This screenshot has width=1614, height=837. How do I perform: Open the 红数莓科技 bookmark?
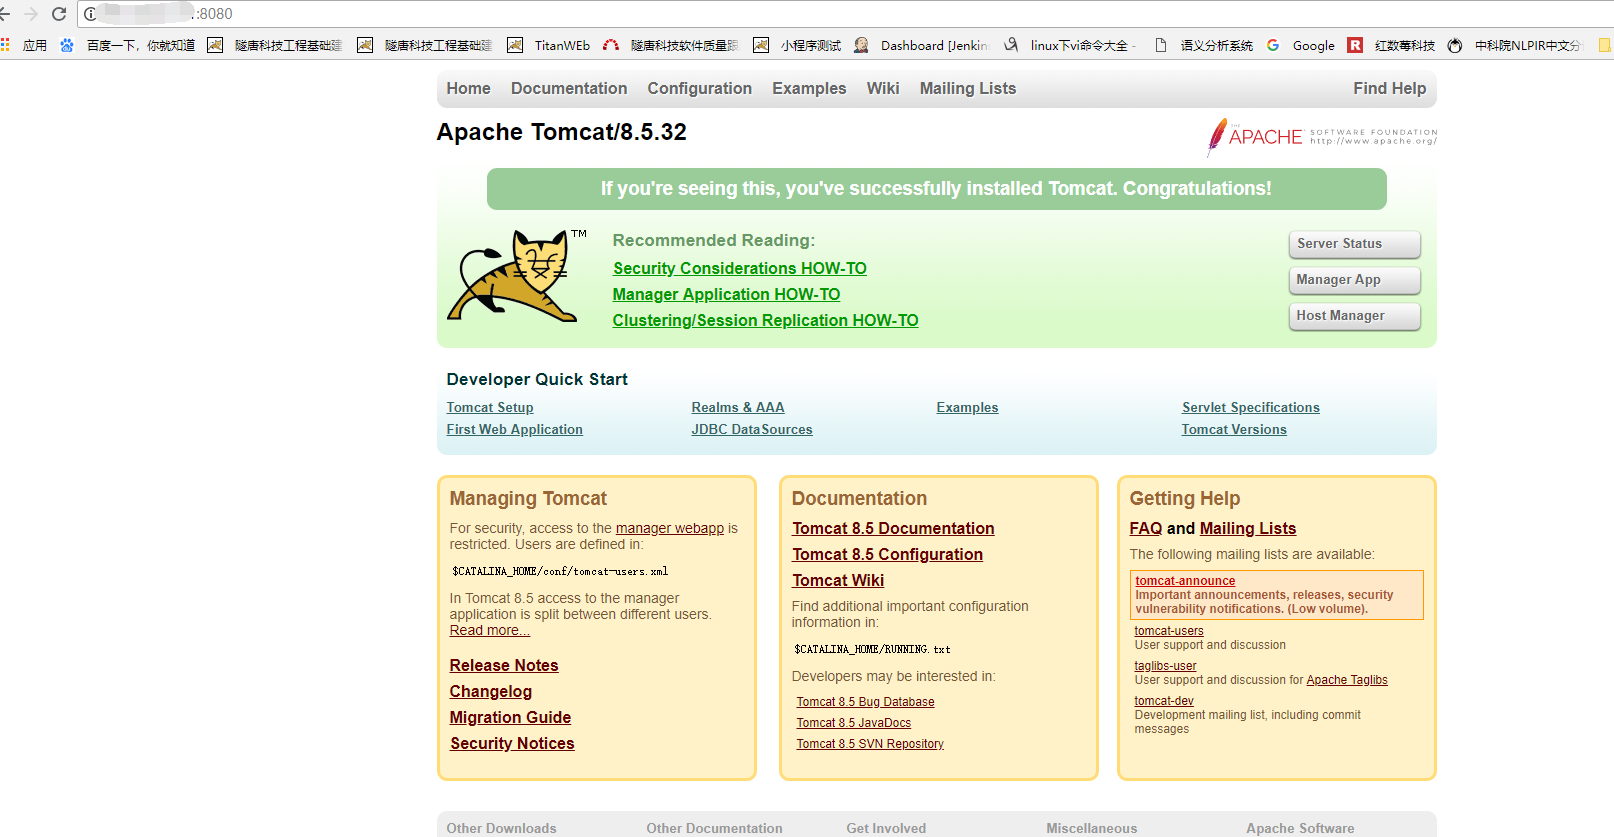coord(1392,45)
